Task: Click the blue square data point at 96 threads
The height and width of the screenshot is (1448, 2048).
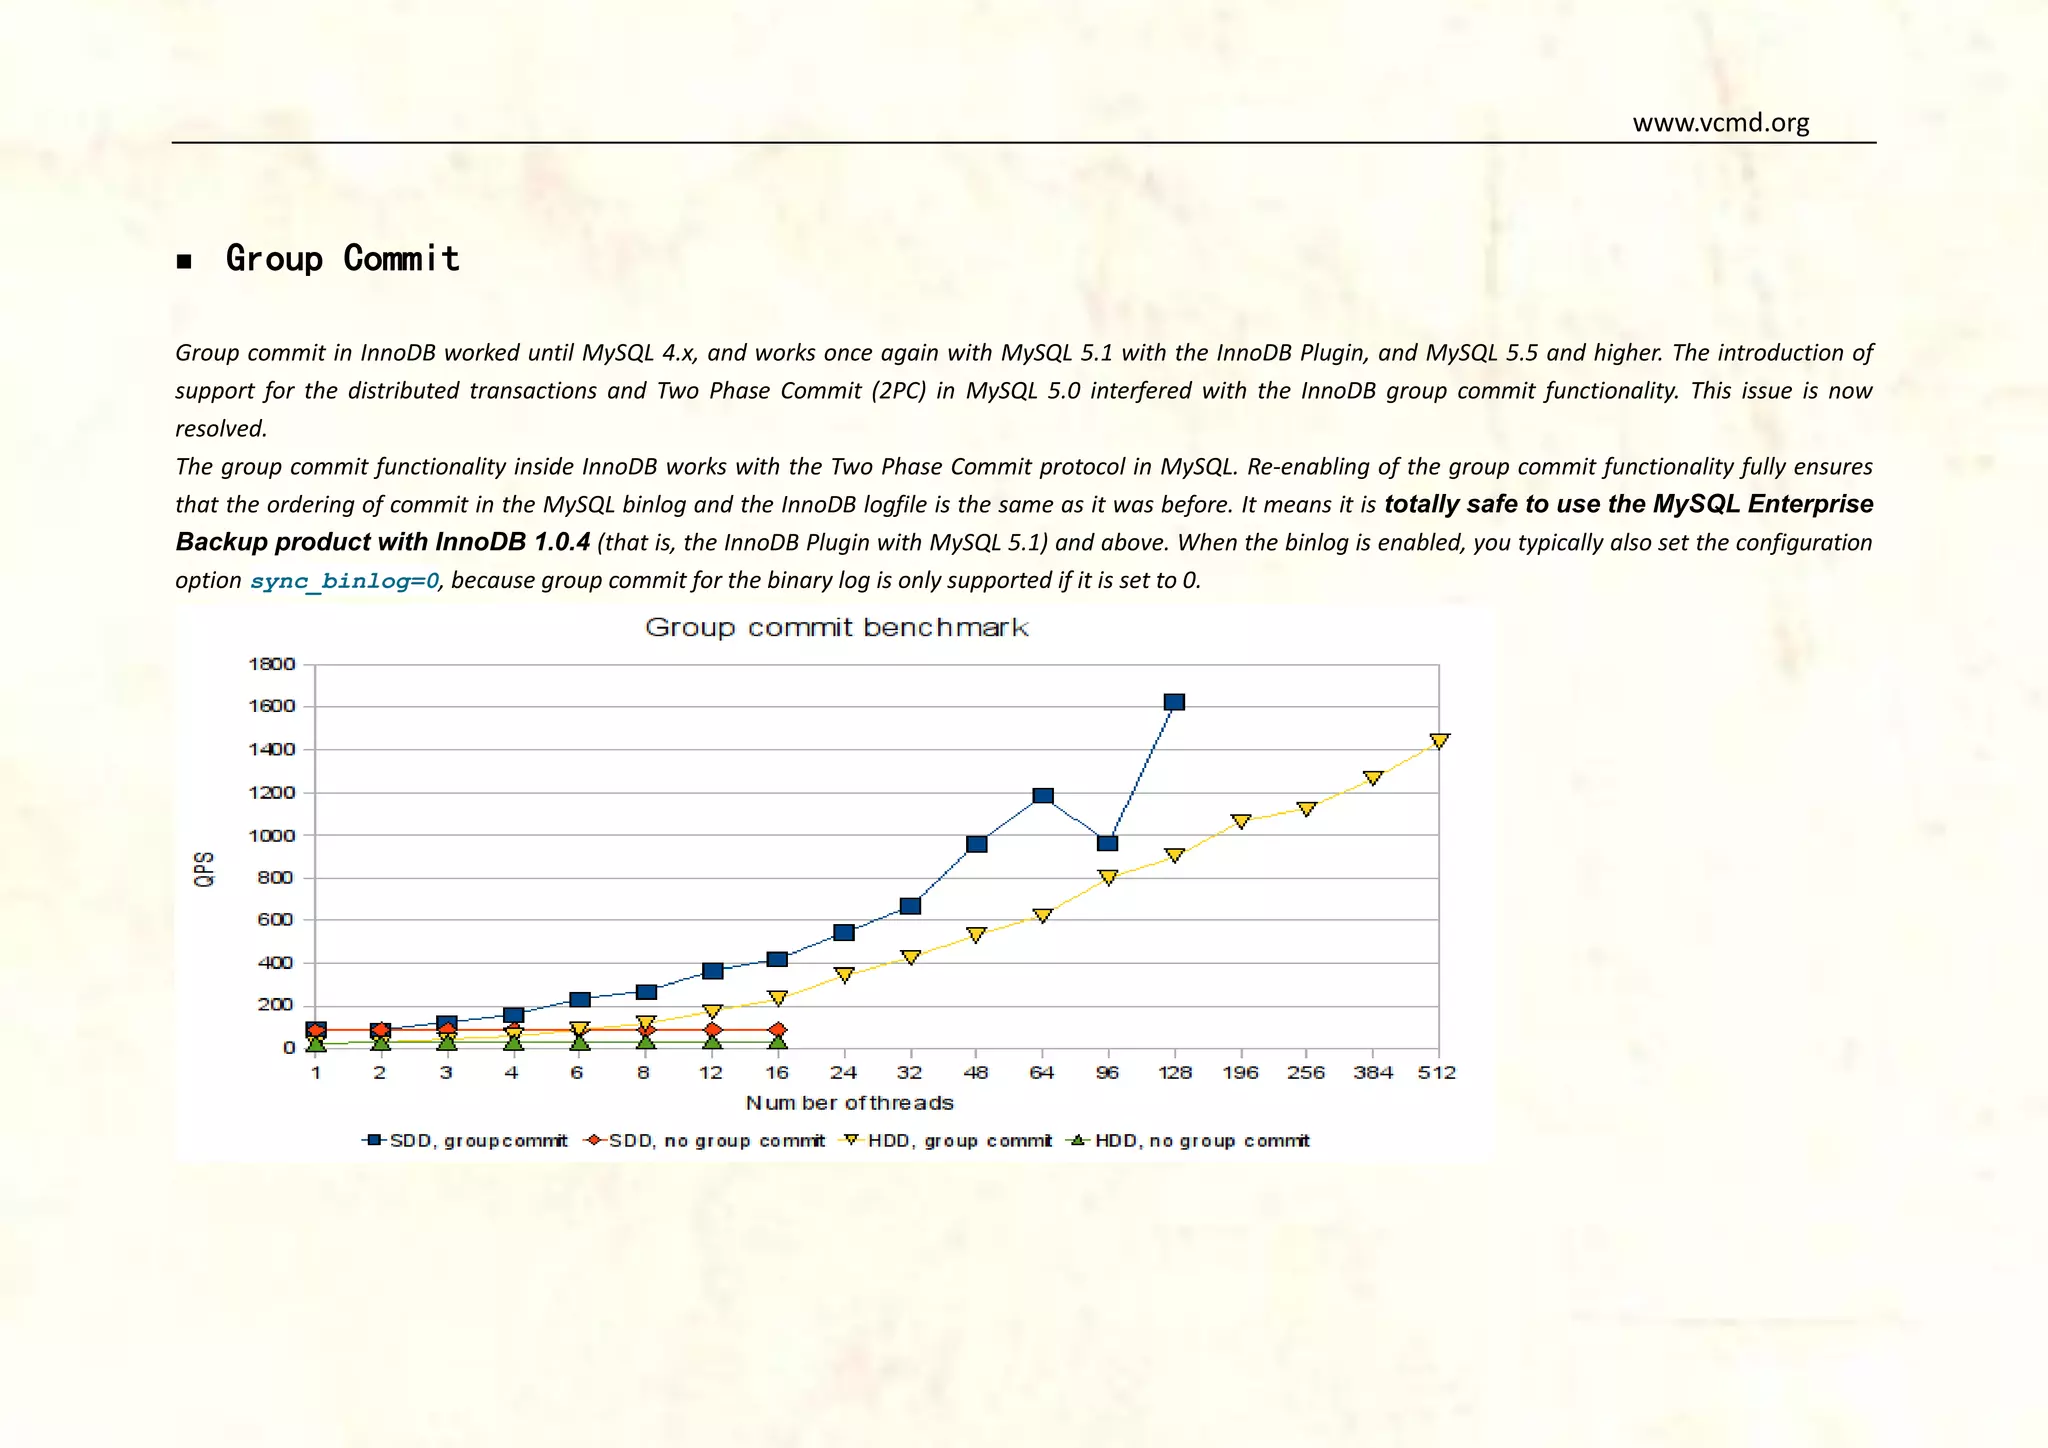Action: click(x=1108, y=843)
